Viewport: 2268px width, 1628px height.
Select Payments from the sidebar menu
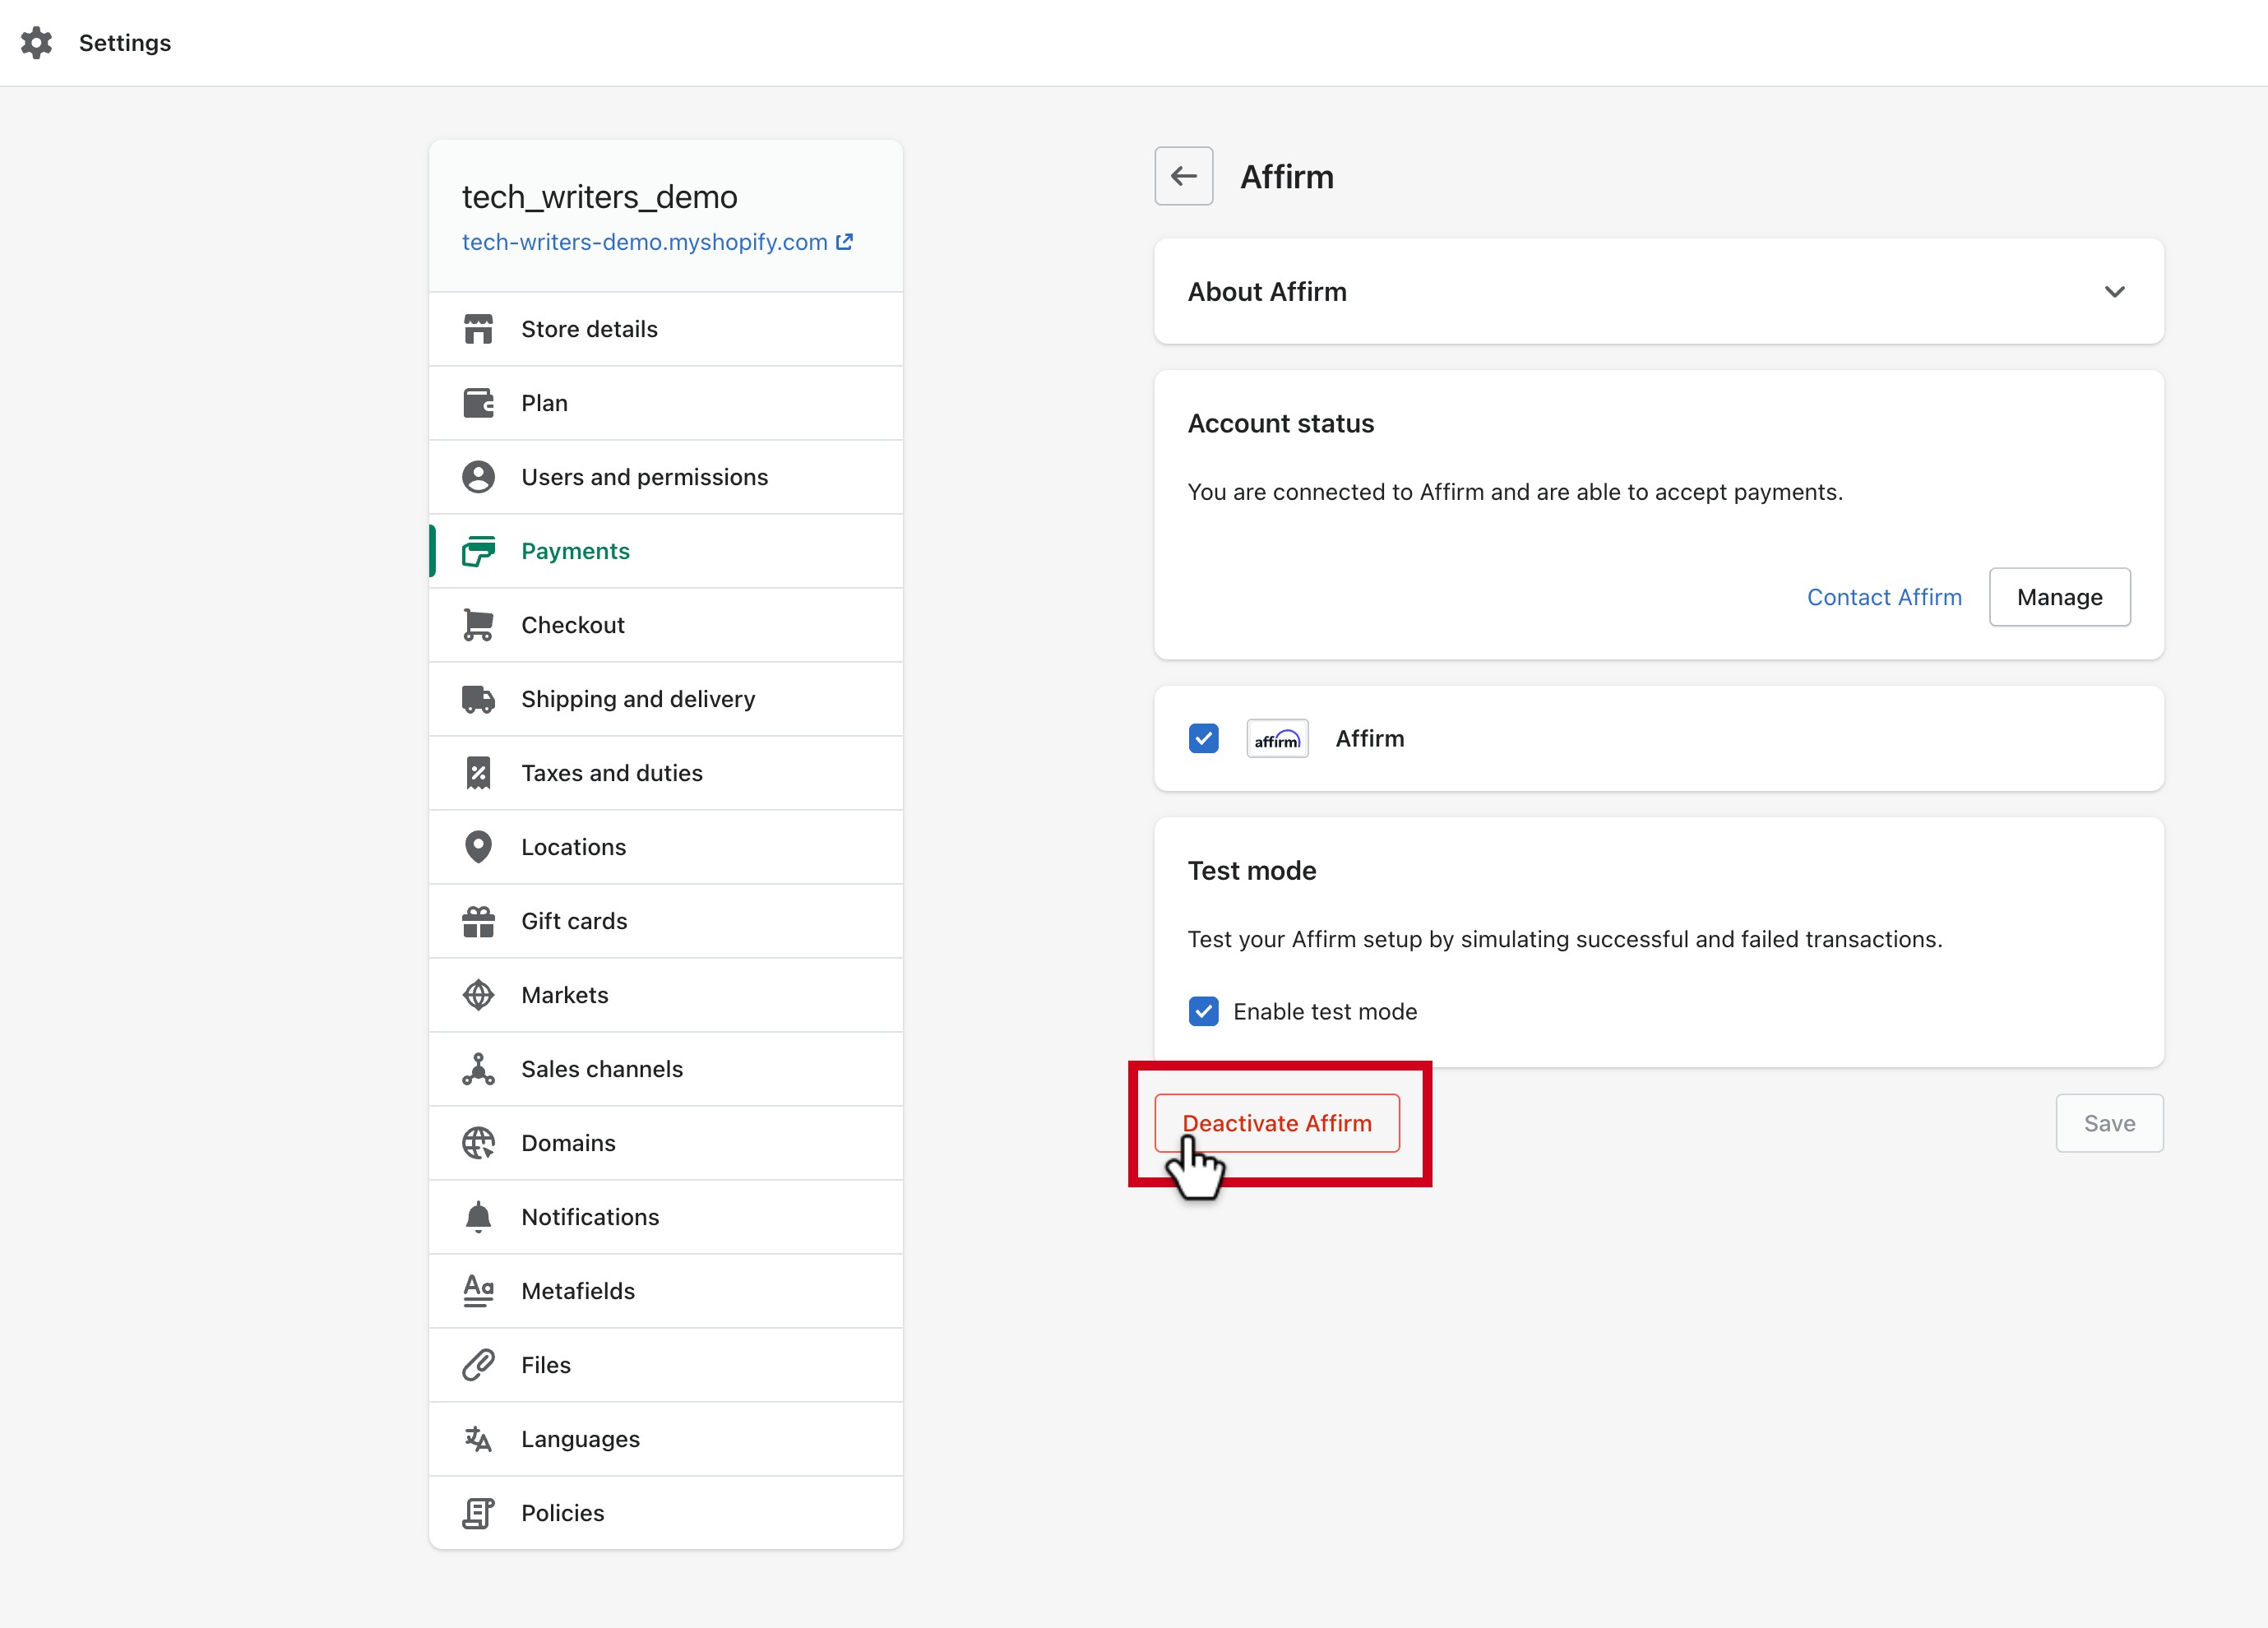point(574,549)
